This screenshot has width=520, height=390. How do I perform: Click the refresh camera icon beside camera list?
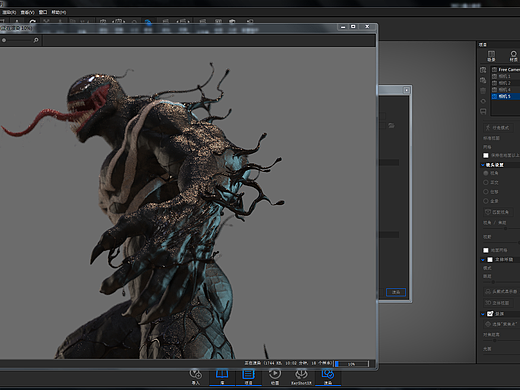483,101
